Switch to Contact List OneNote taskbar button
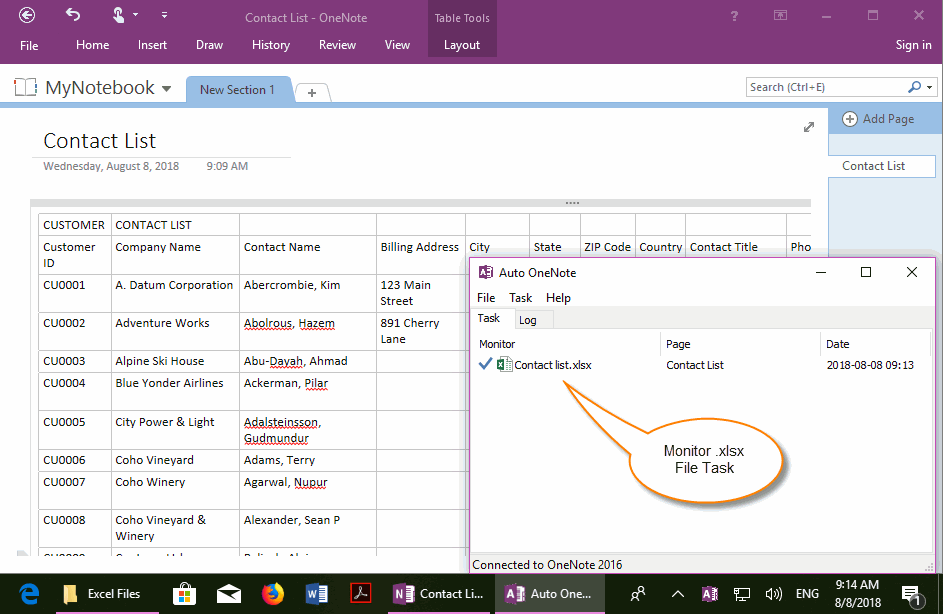 pyautogui.click(x=439, y=594)
